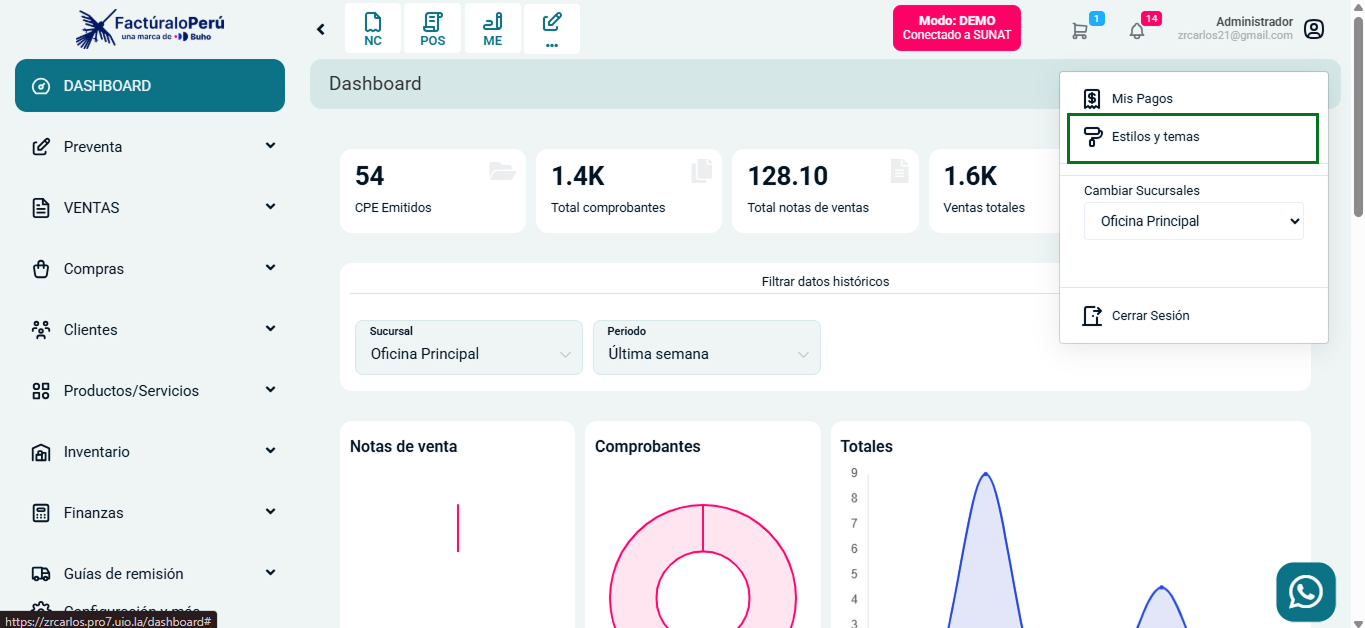Image resolution: width=1365 pixels, height=628 pixels.
Task: Expand the Preventa menu
Action: coord(150,147)
